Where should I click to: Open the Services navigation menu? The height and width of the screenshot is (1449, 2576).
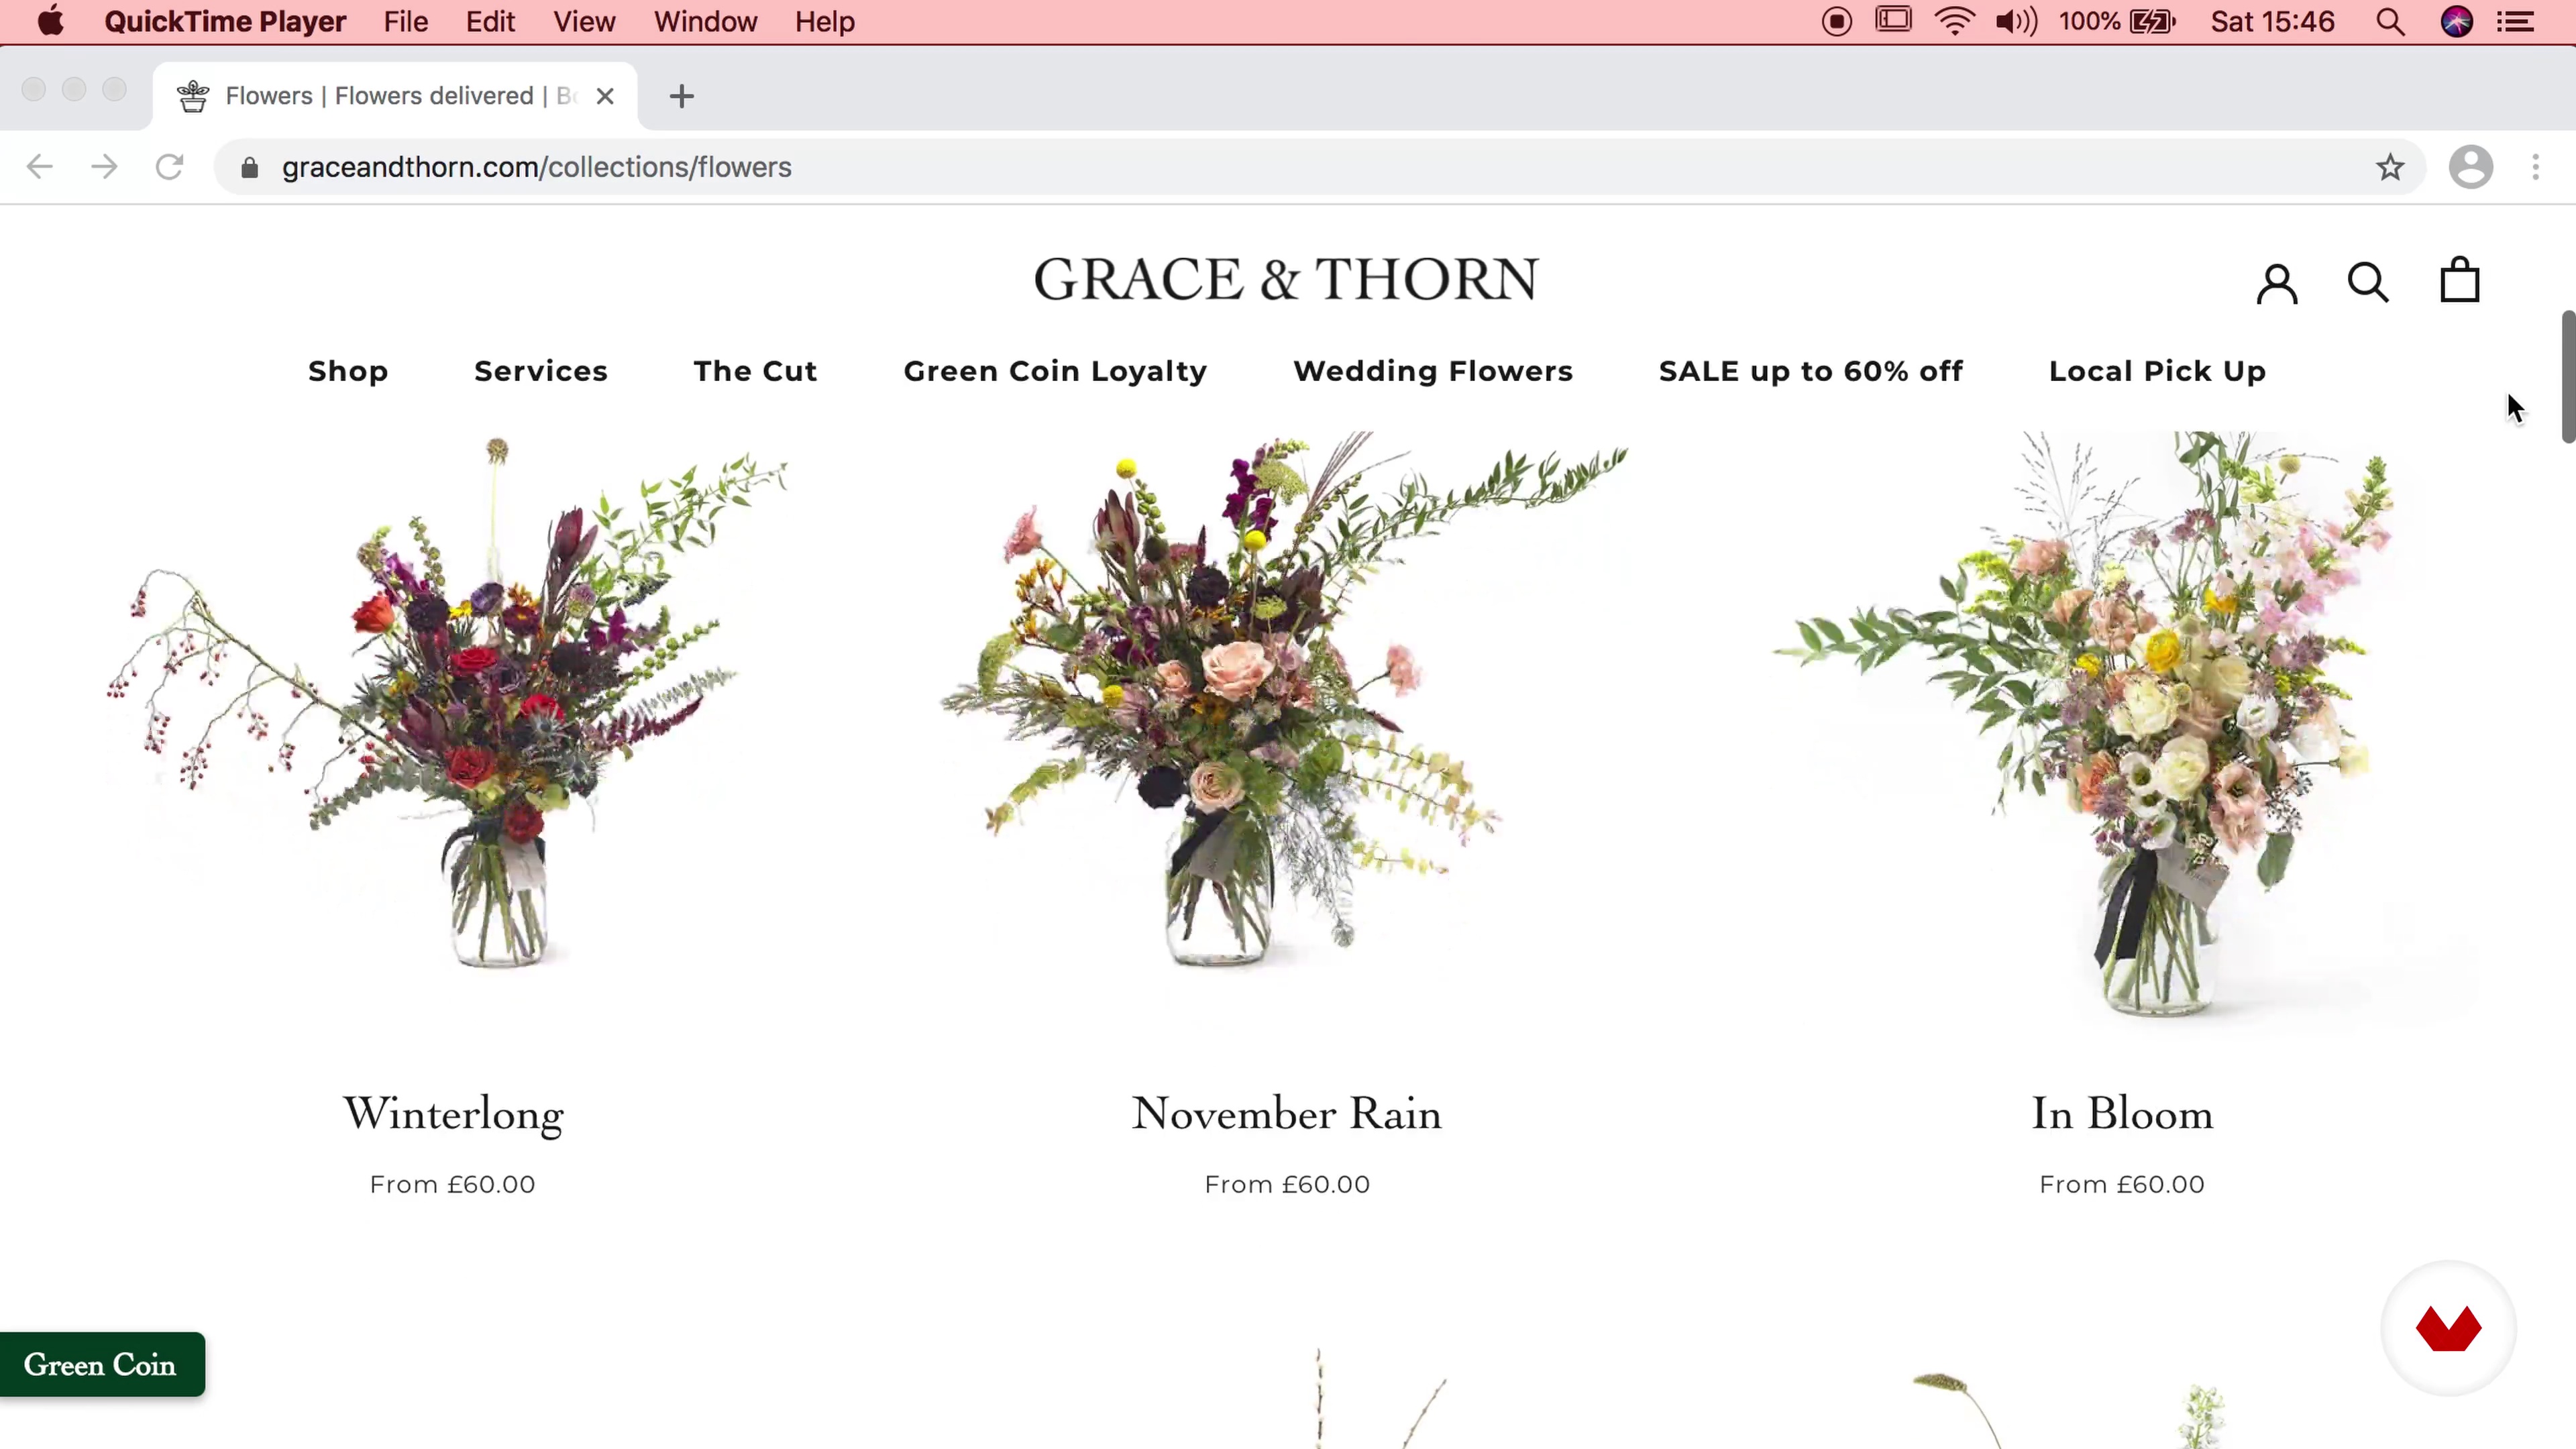pos(541,371)
